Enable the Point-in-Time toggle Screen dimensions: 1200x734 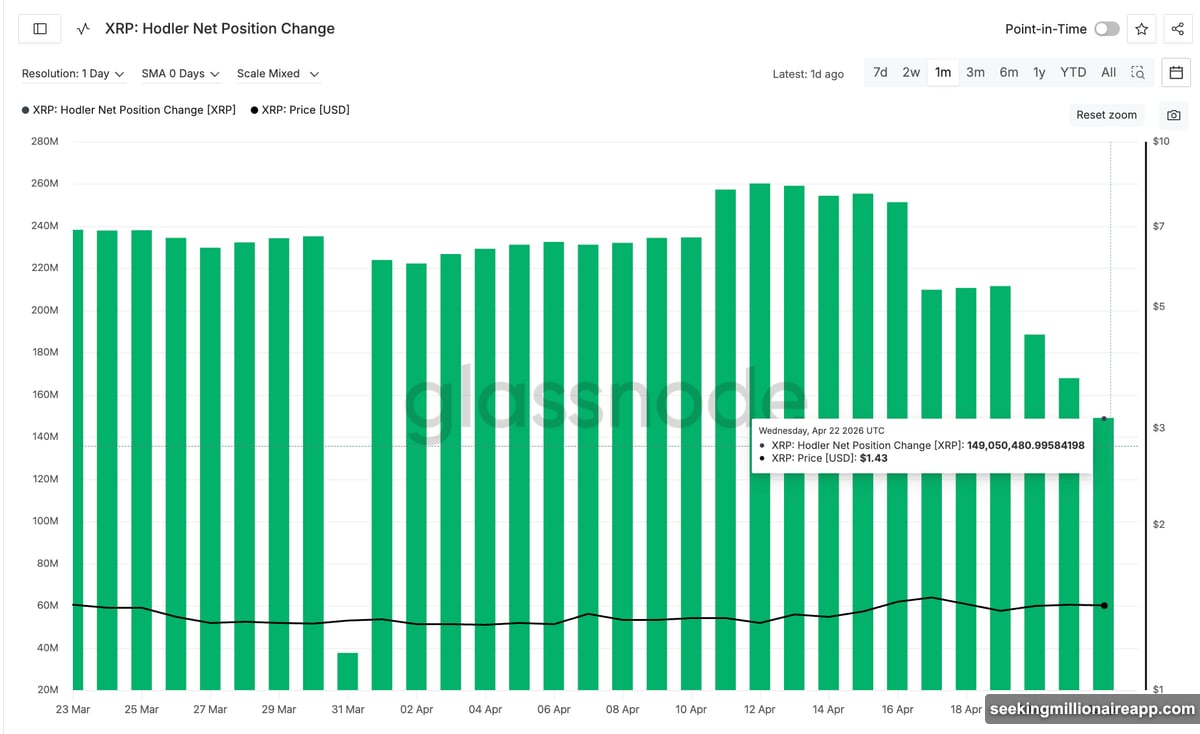tap(1107, 29)
